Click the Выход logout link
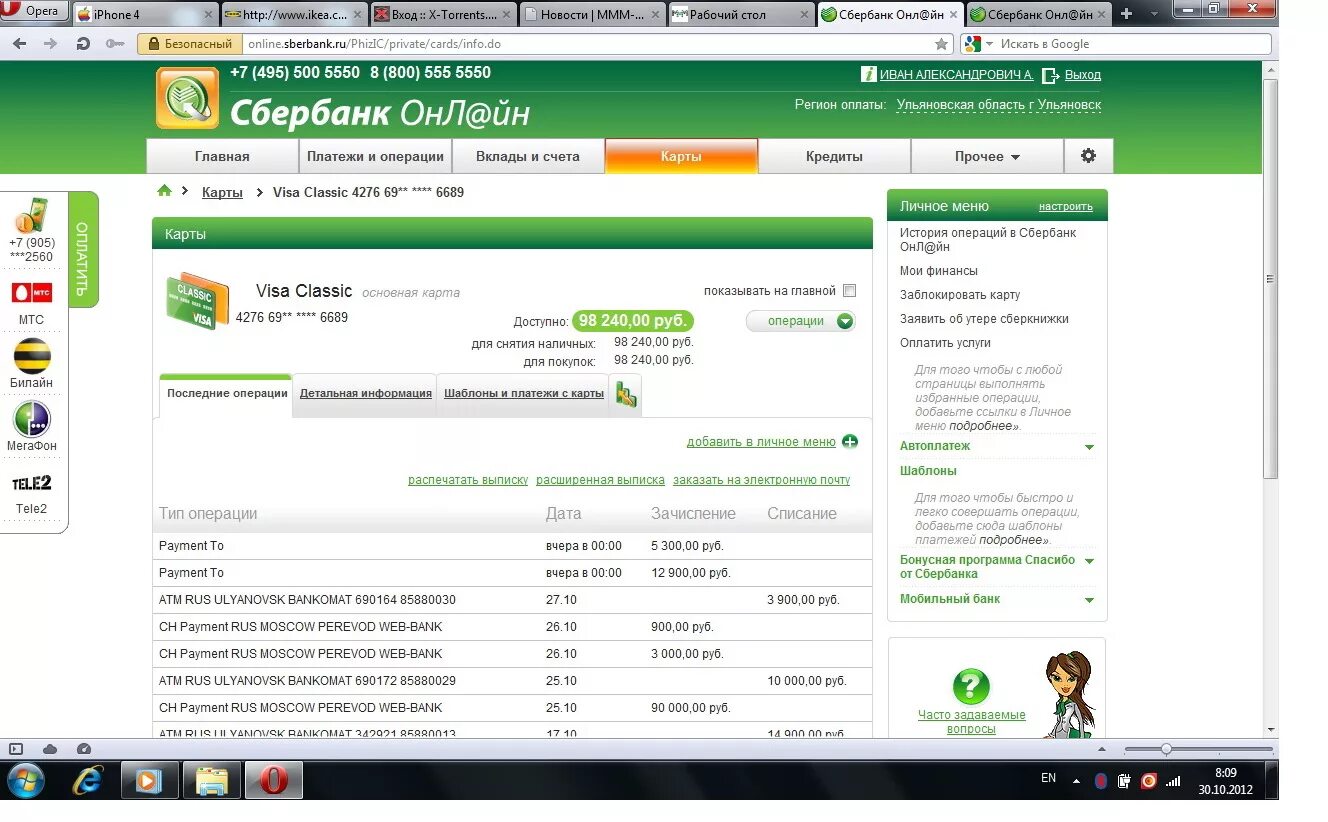Image resolution: width=1328 pixels, height=822 pixels. (1083, 75)
